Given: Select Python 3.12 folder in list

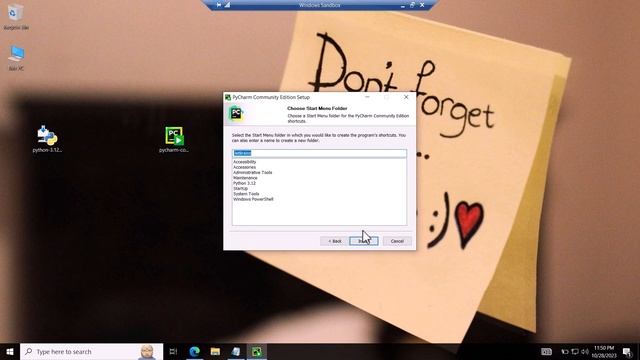Looking at the screenshot, I should click(244, 183).
